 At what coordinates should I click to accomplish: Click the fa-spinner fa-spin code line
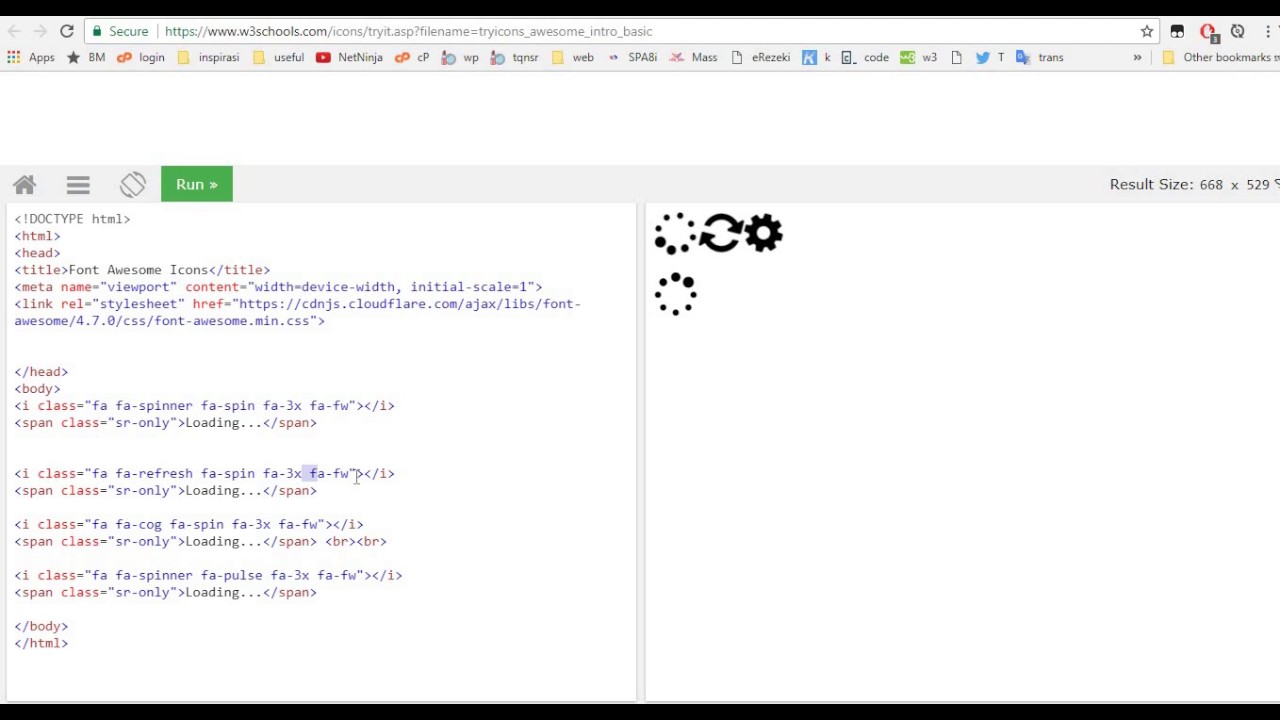point(204,406)
